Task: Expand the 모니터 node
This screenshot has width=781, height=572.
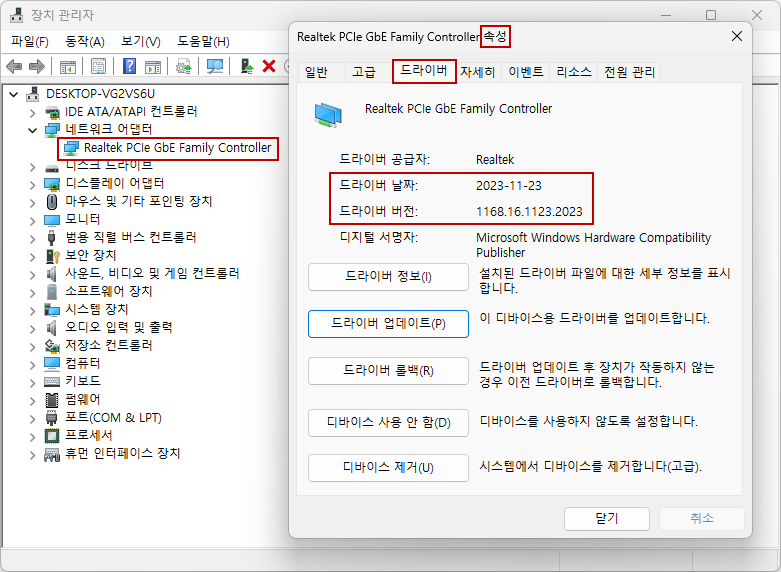Action: tap(32, 220)
